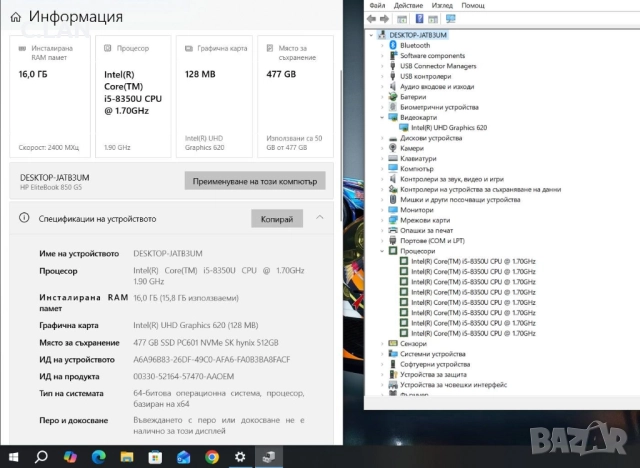Click the Settings window vertical scrollbar
The image size is (640, 468).
[341, 145]
